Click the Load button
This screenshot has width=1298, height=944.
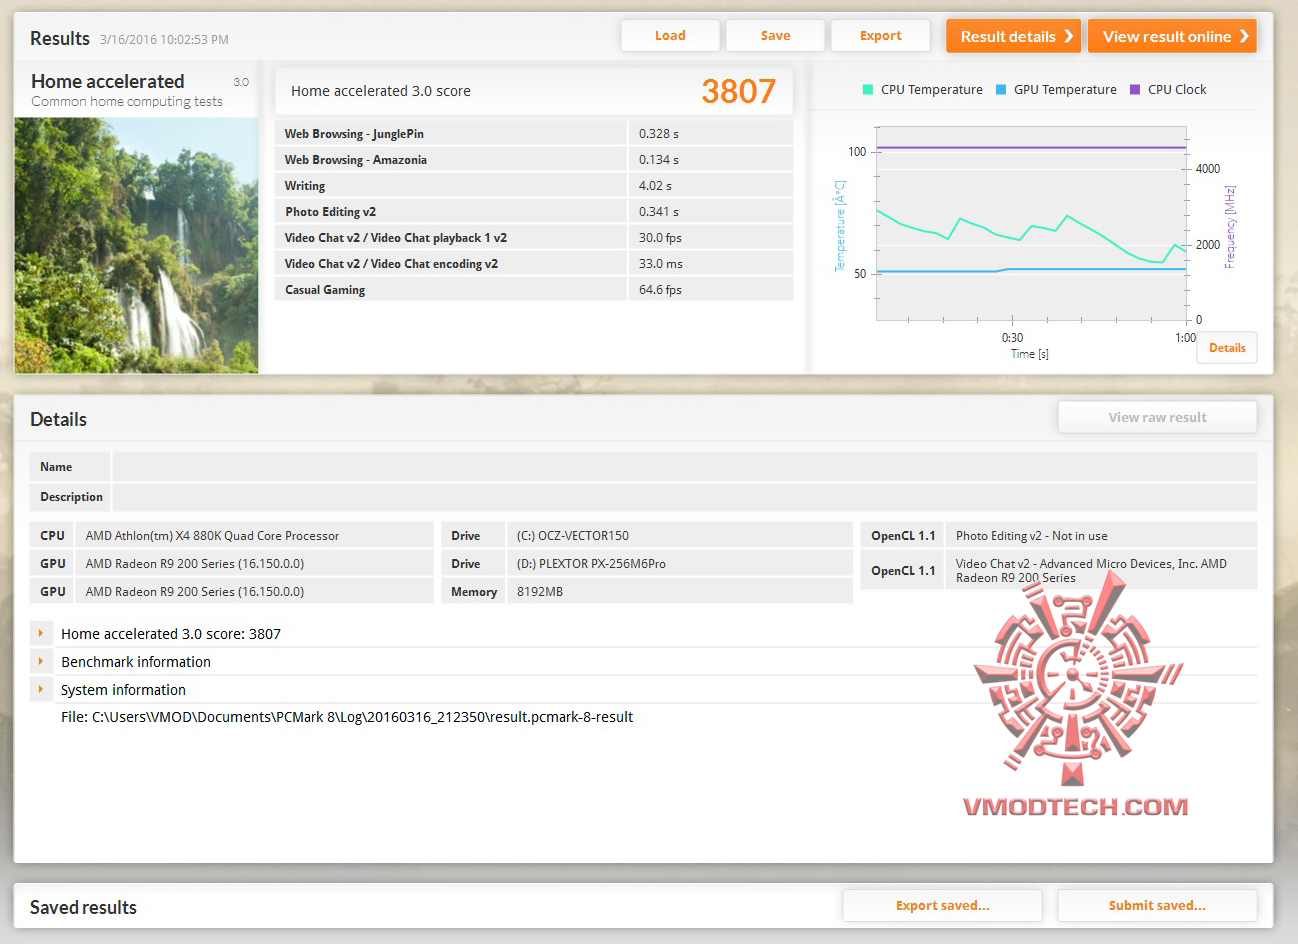pos(670,36)
